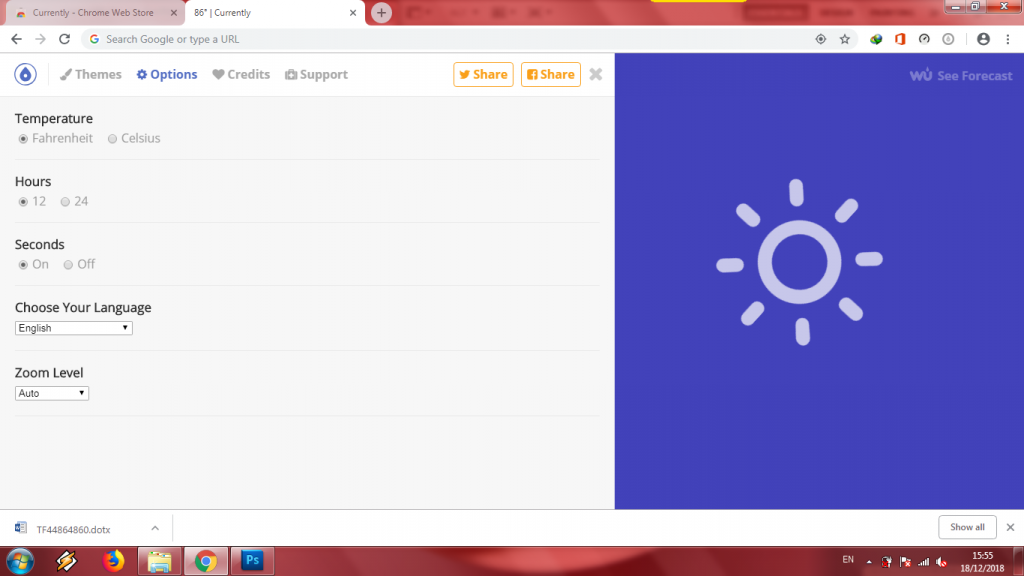Share on Twitter button
Image resolution: width=1024 pixels, height=576 pixels.
click(483, 74)
